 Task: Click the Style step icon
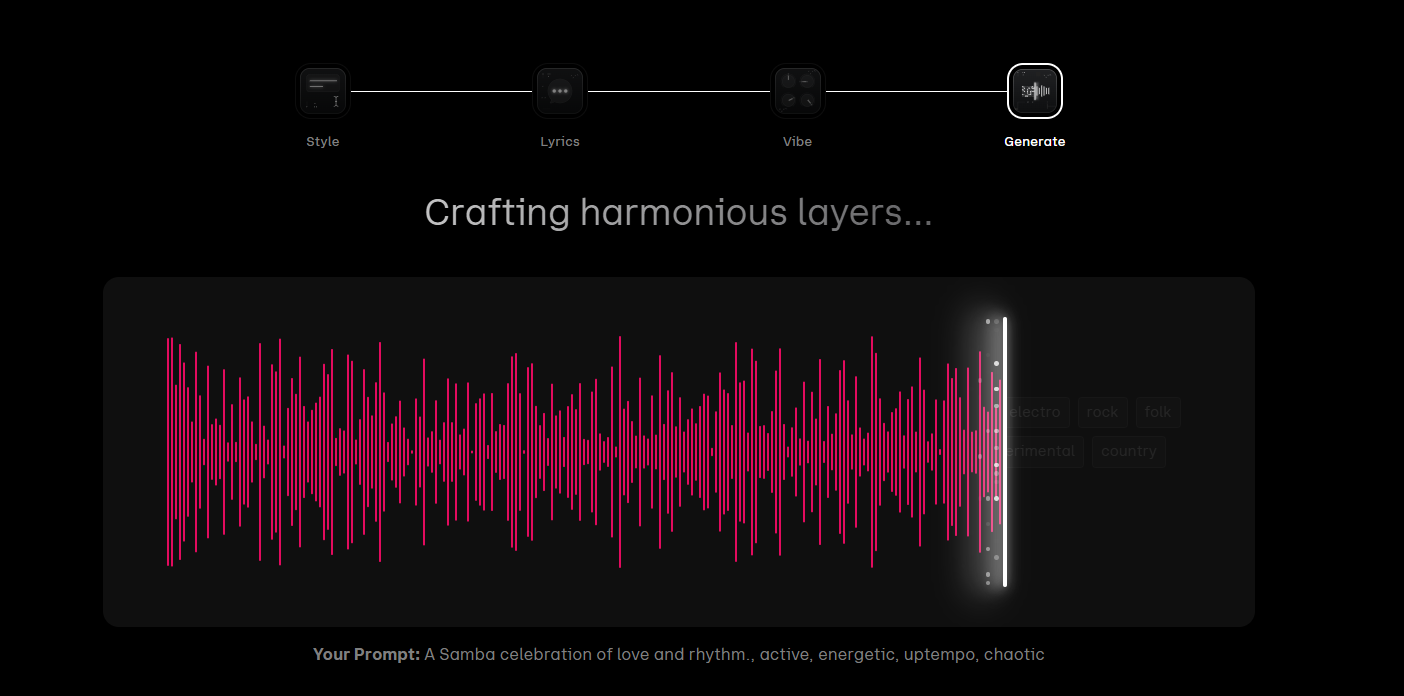click(323, 91)
